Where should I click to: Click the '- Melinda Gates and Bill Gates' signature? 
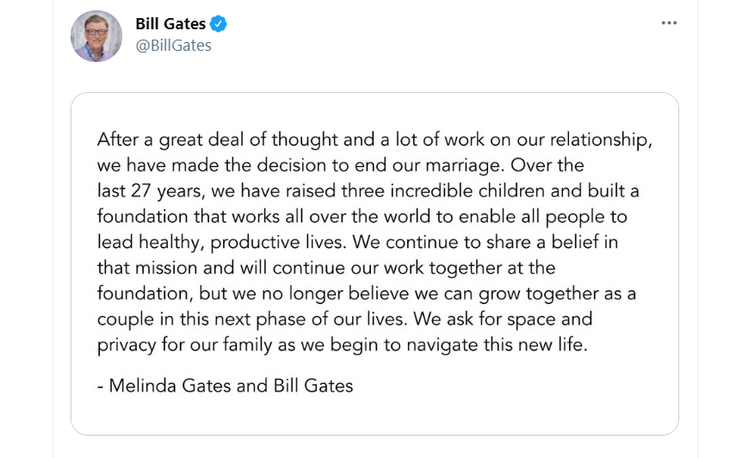coord(225,385)
